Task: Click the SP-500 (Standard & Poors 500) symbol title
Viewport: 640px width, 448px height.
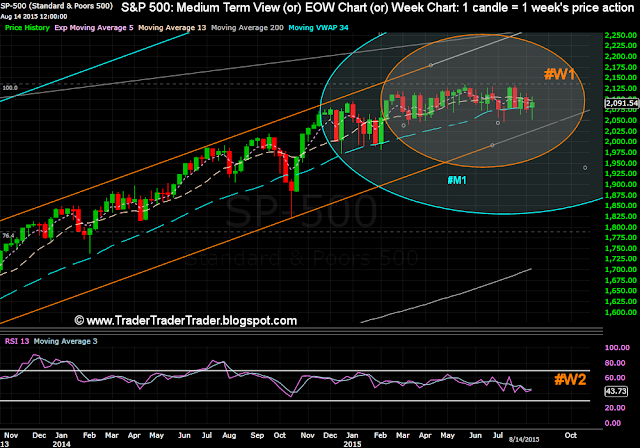Action: [56, 6]
